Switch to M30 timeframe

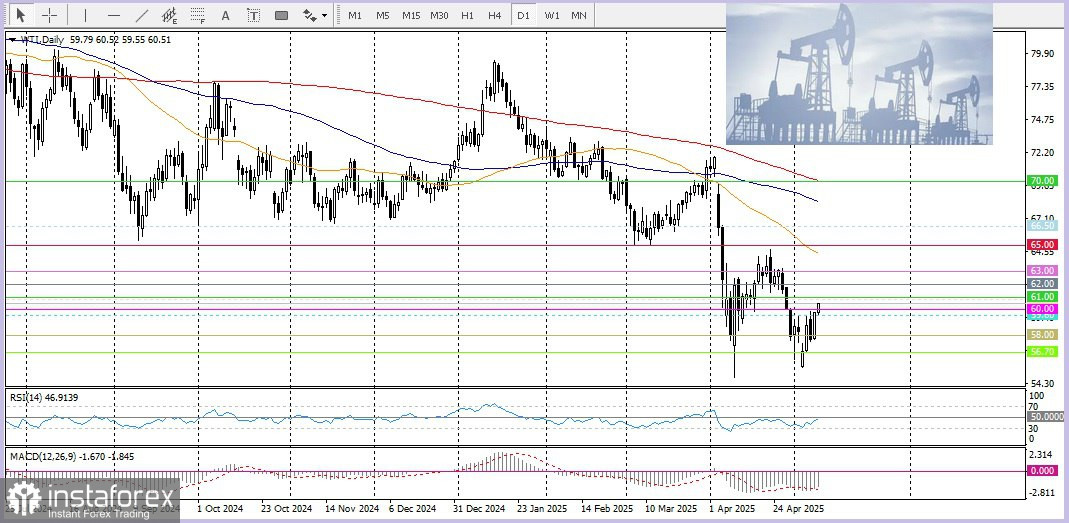click(x=439, y=14)
